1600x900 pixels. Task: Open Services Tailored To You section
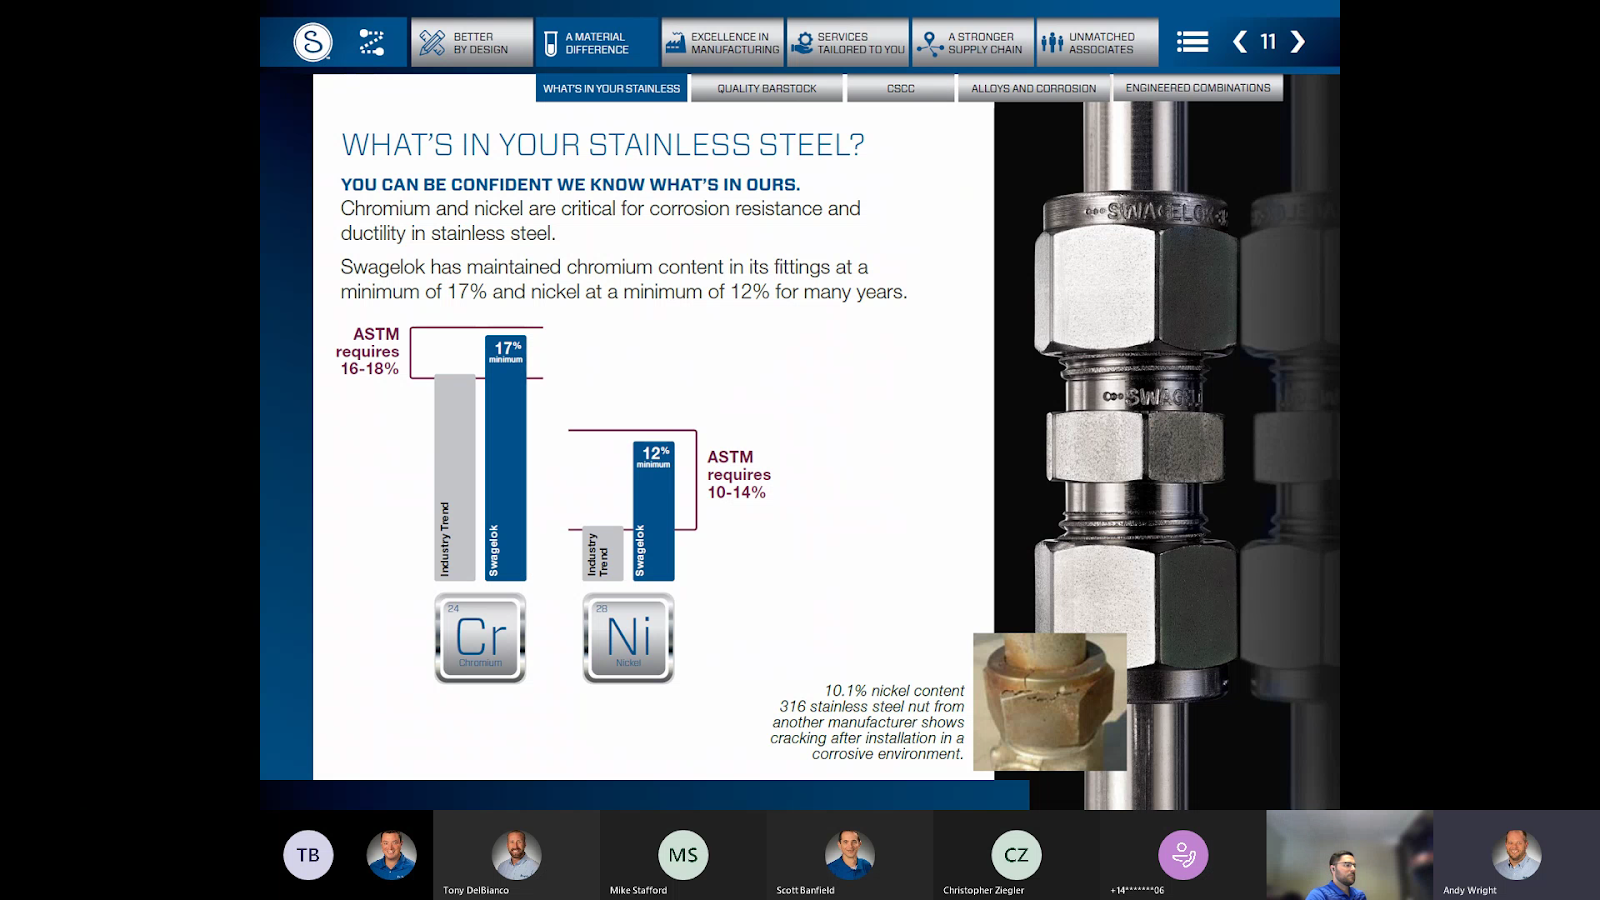(x=848, y=43)
